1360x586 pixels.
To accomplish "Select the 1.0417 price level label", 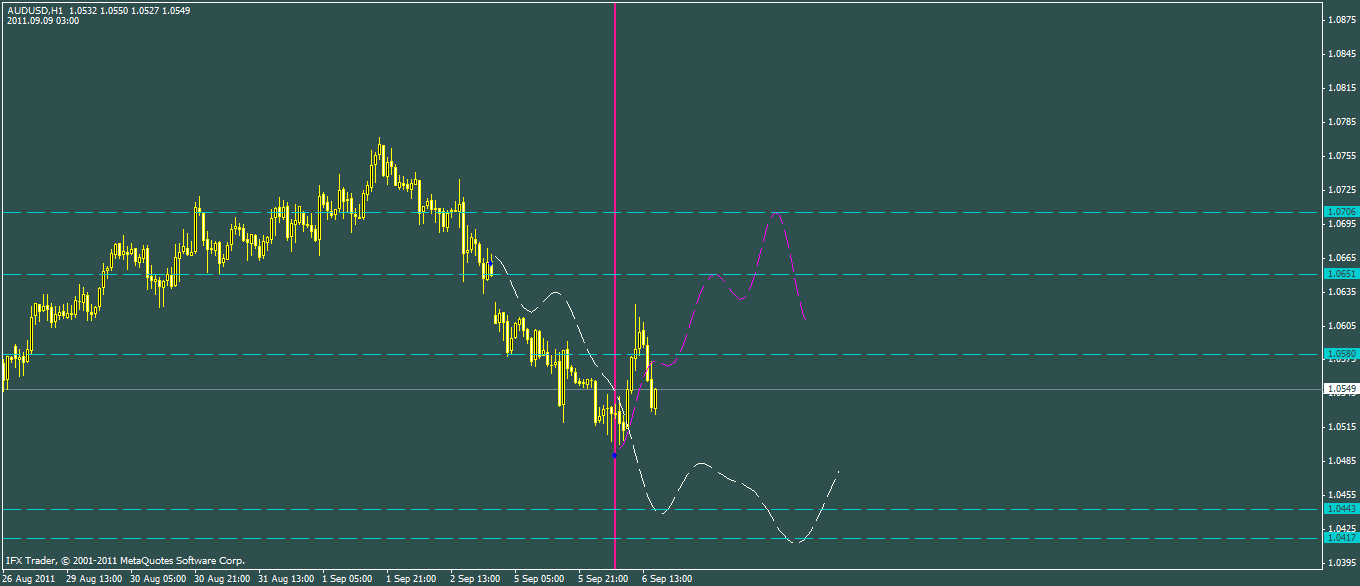I will [1341, 538].
